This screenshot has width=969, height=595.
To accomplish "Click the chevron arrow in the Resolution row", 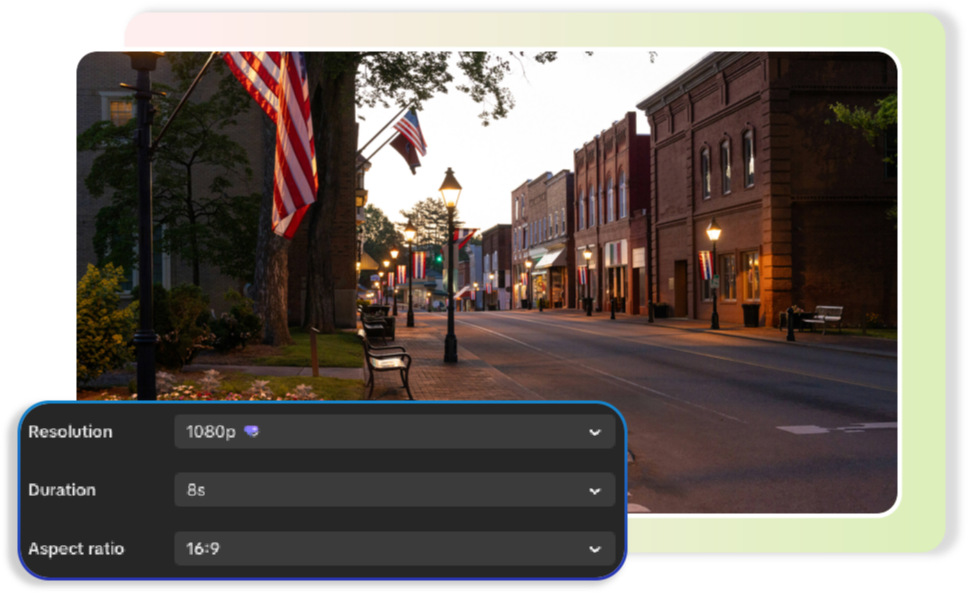I will (x=595, y=432).
